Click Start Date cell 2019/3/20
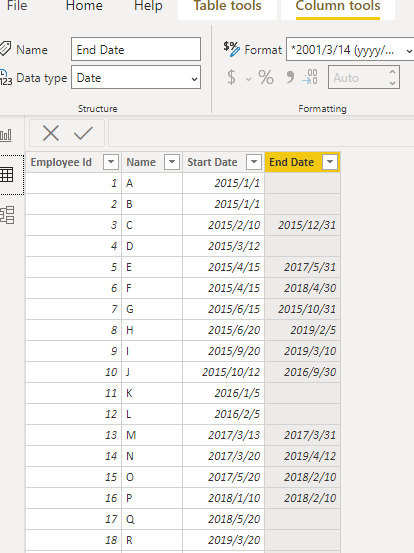Viewport: 414px width, 553px height. pyautogui.click(x=224, y=540)
